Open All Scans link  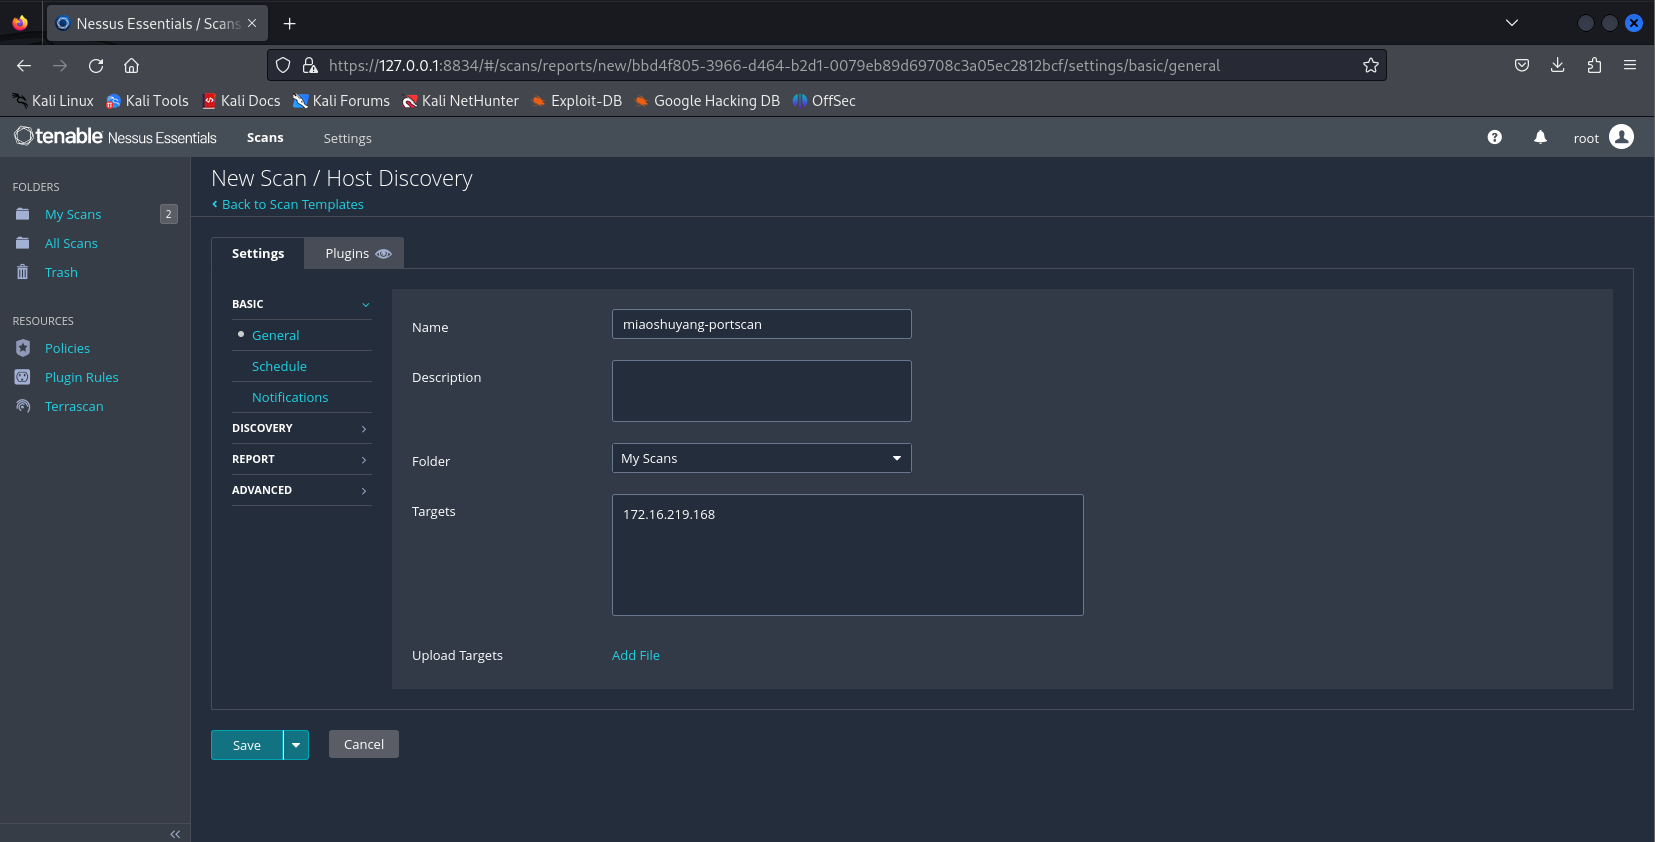pos(71,243)
